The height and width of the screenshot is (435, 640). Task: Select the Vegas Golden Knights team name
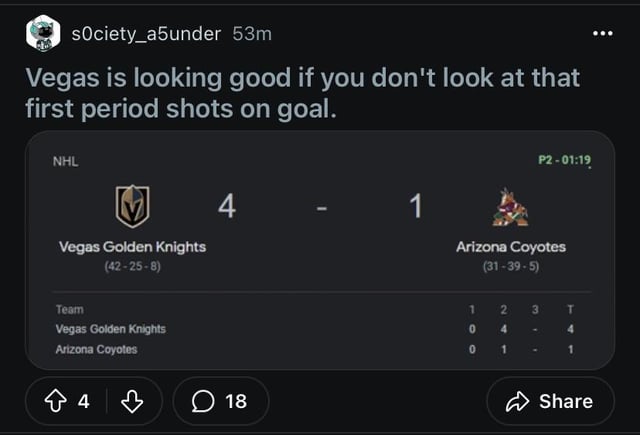coord(132,247)
